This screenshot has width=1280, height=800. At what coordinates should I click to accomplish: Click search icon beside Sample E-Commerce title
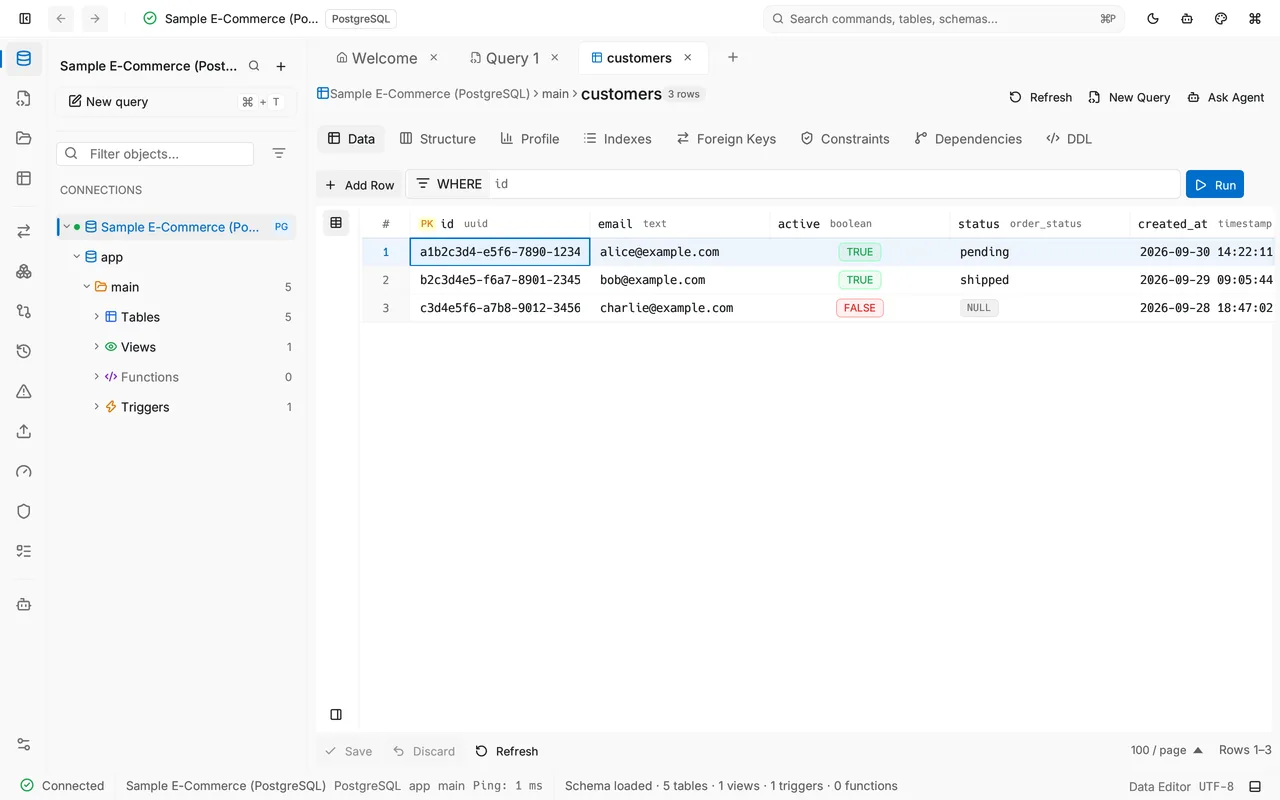pyautogui.click(x=254, y=66)
